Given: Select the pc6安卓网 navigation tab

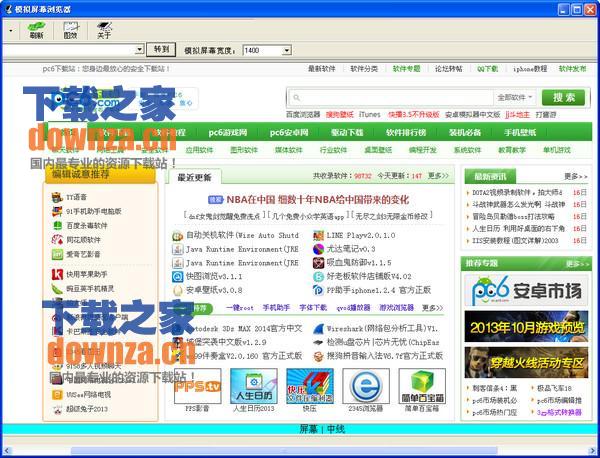Looking at the screenshot, I should pos(289,133).
